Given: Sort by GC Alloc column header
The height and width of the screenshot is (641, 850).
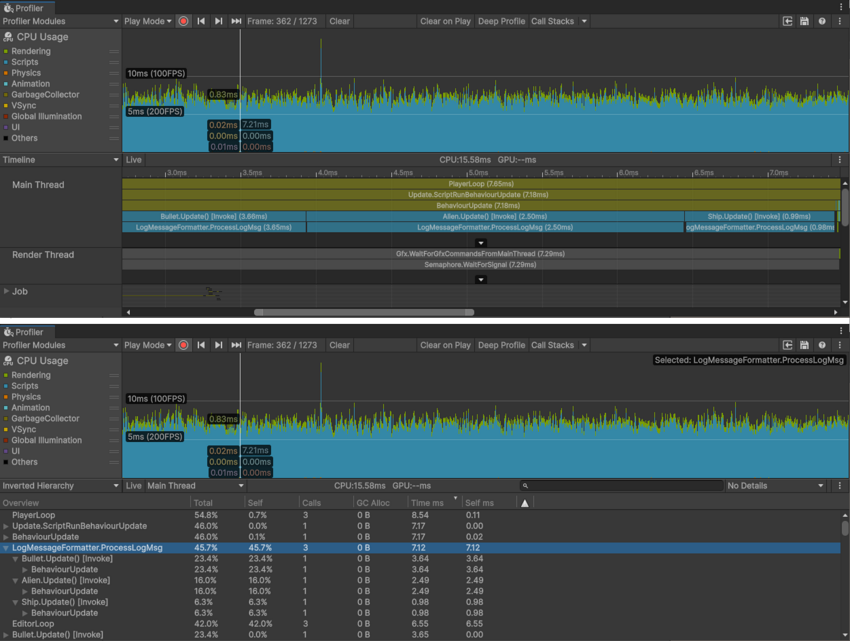Looking at the screenshot, I should pos(381,503).
